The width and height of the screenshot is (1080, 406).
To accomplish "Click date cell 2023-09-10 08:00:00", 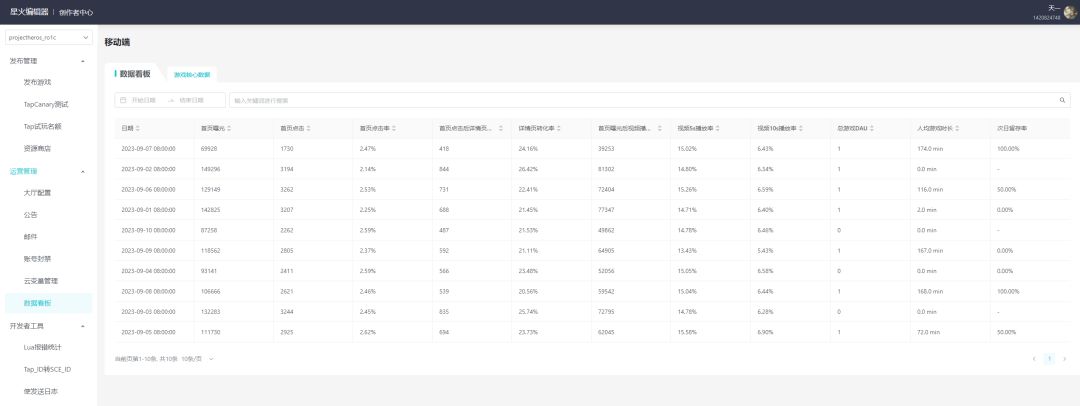I will pyautogui.click(x=148, y=230).
